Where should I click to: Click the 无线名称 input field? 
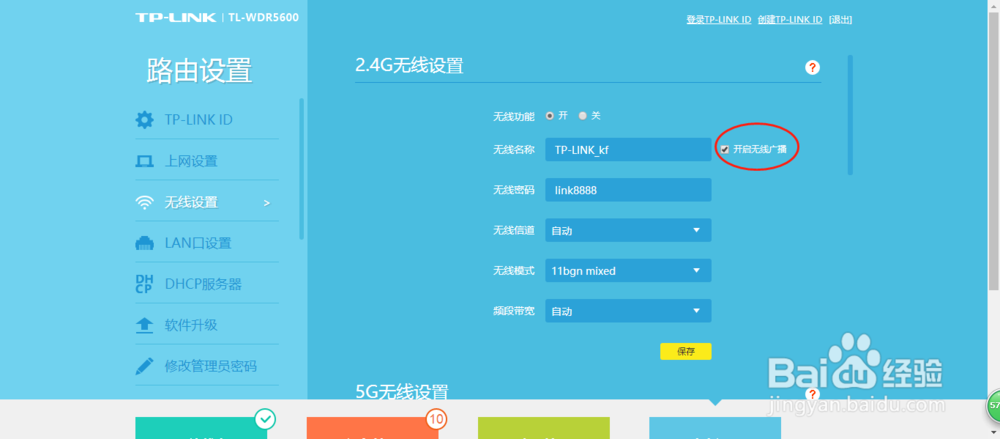pyautogui.click(x=628, y=150)
